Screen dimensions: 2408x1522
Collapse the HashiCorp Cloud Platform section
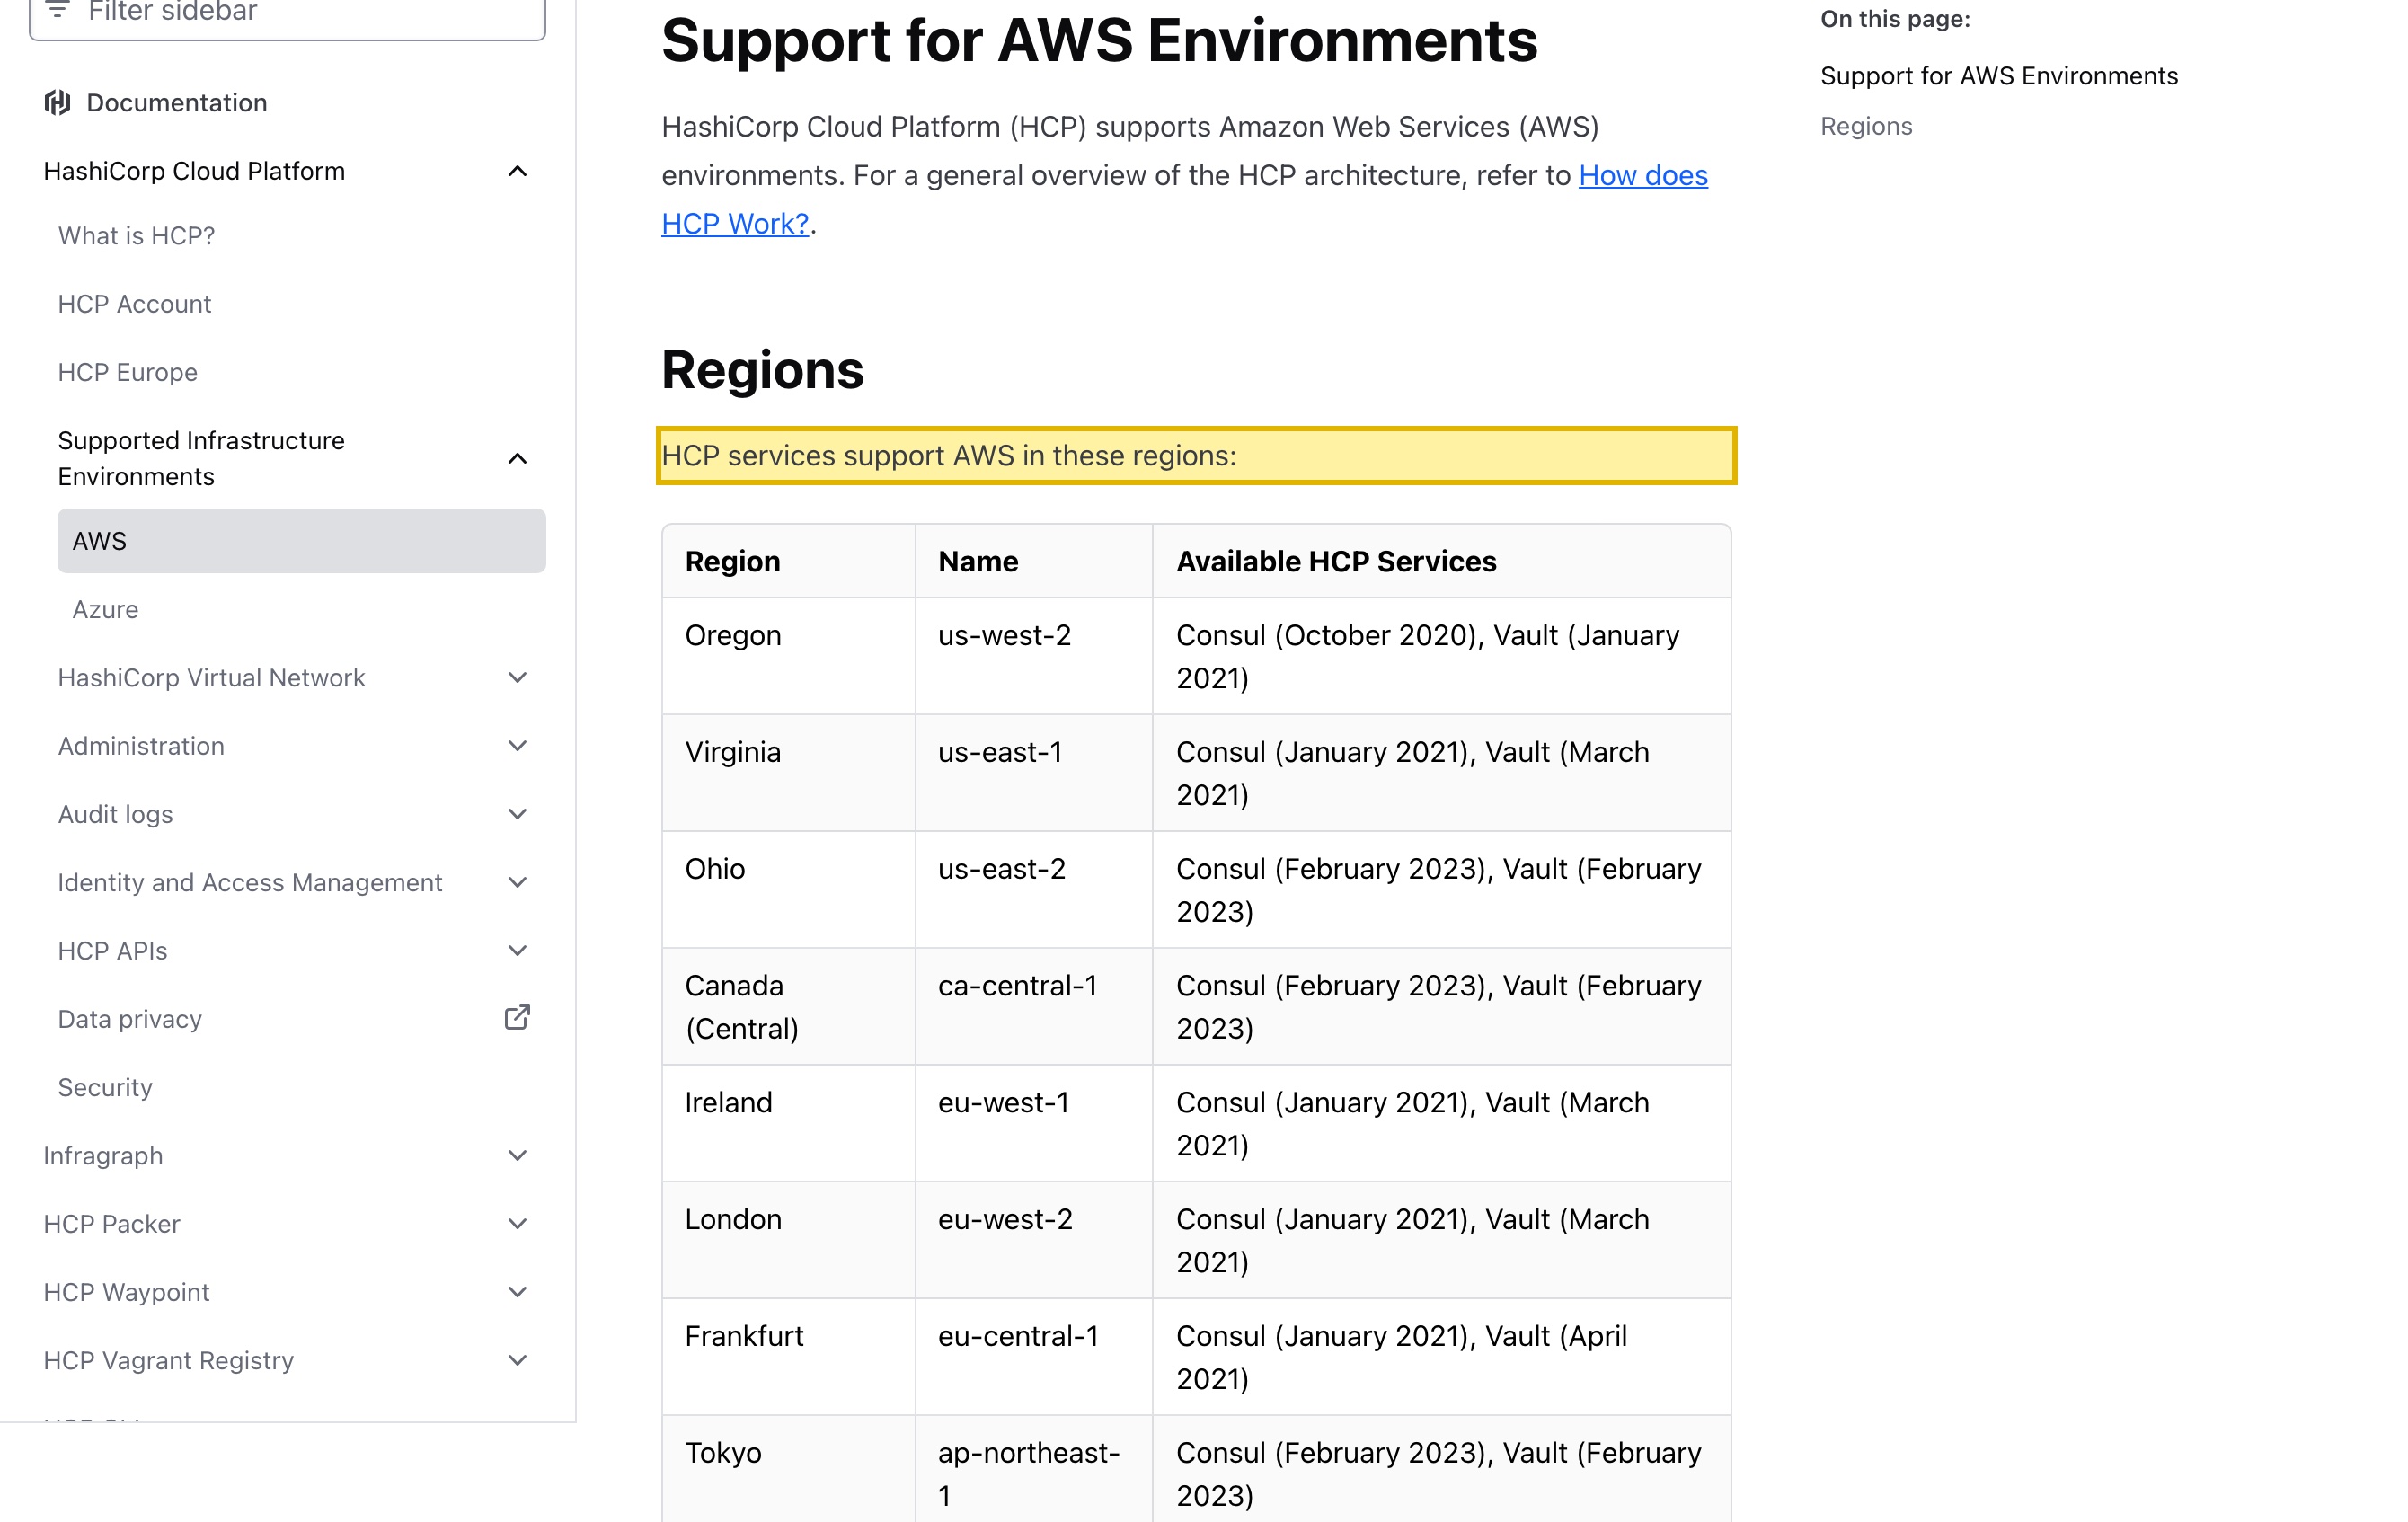(517, 171)
